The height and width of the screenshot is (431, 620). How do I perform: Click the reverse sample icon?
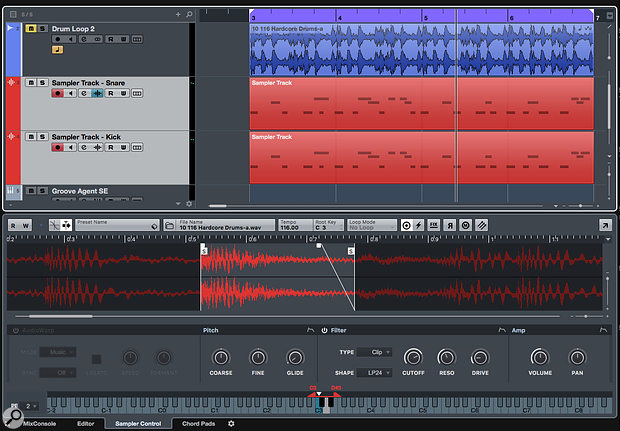point(450,225)
